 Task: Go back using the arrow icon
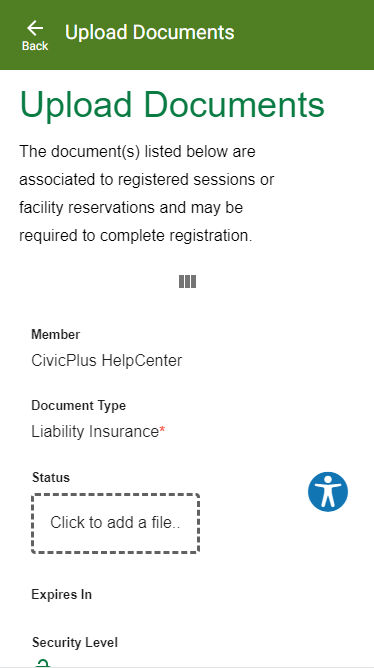(35, 28)
